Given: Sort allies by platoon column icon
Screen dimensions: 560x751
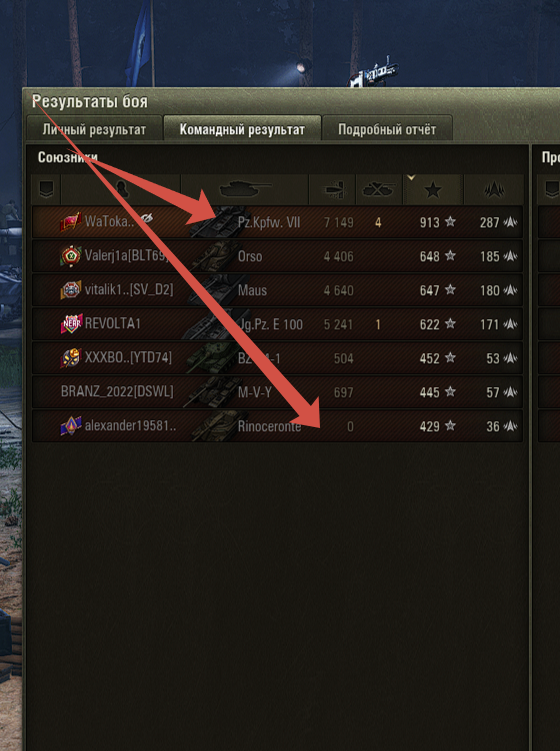Looking at the screenshot, I should [x=46, y=189].
